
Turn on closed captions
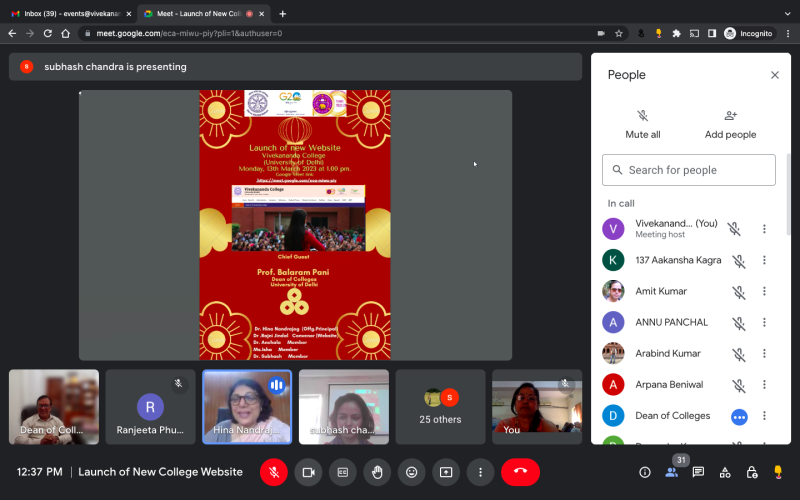click(x=343, y=472)
